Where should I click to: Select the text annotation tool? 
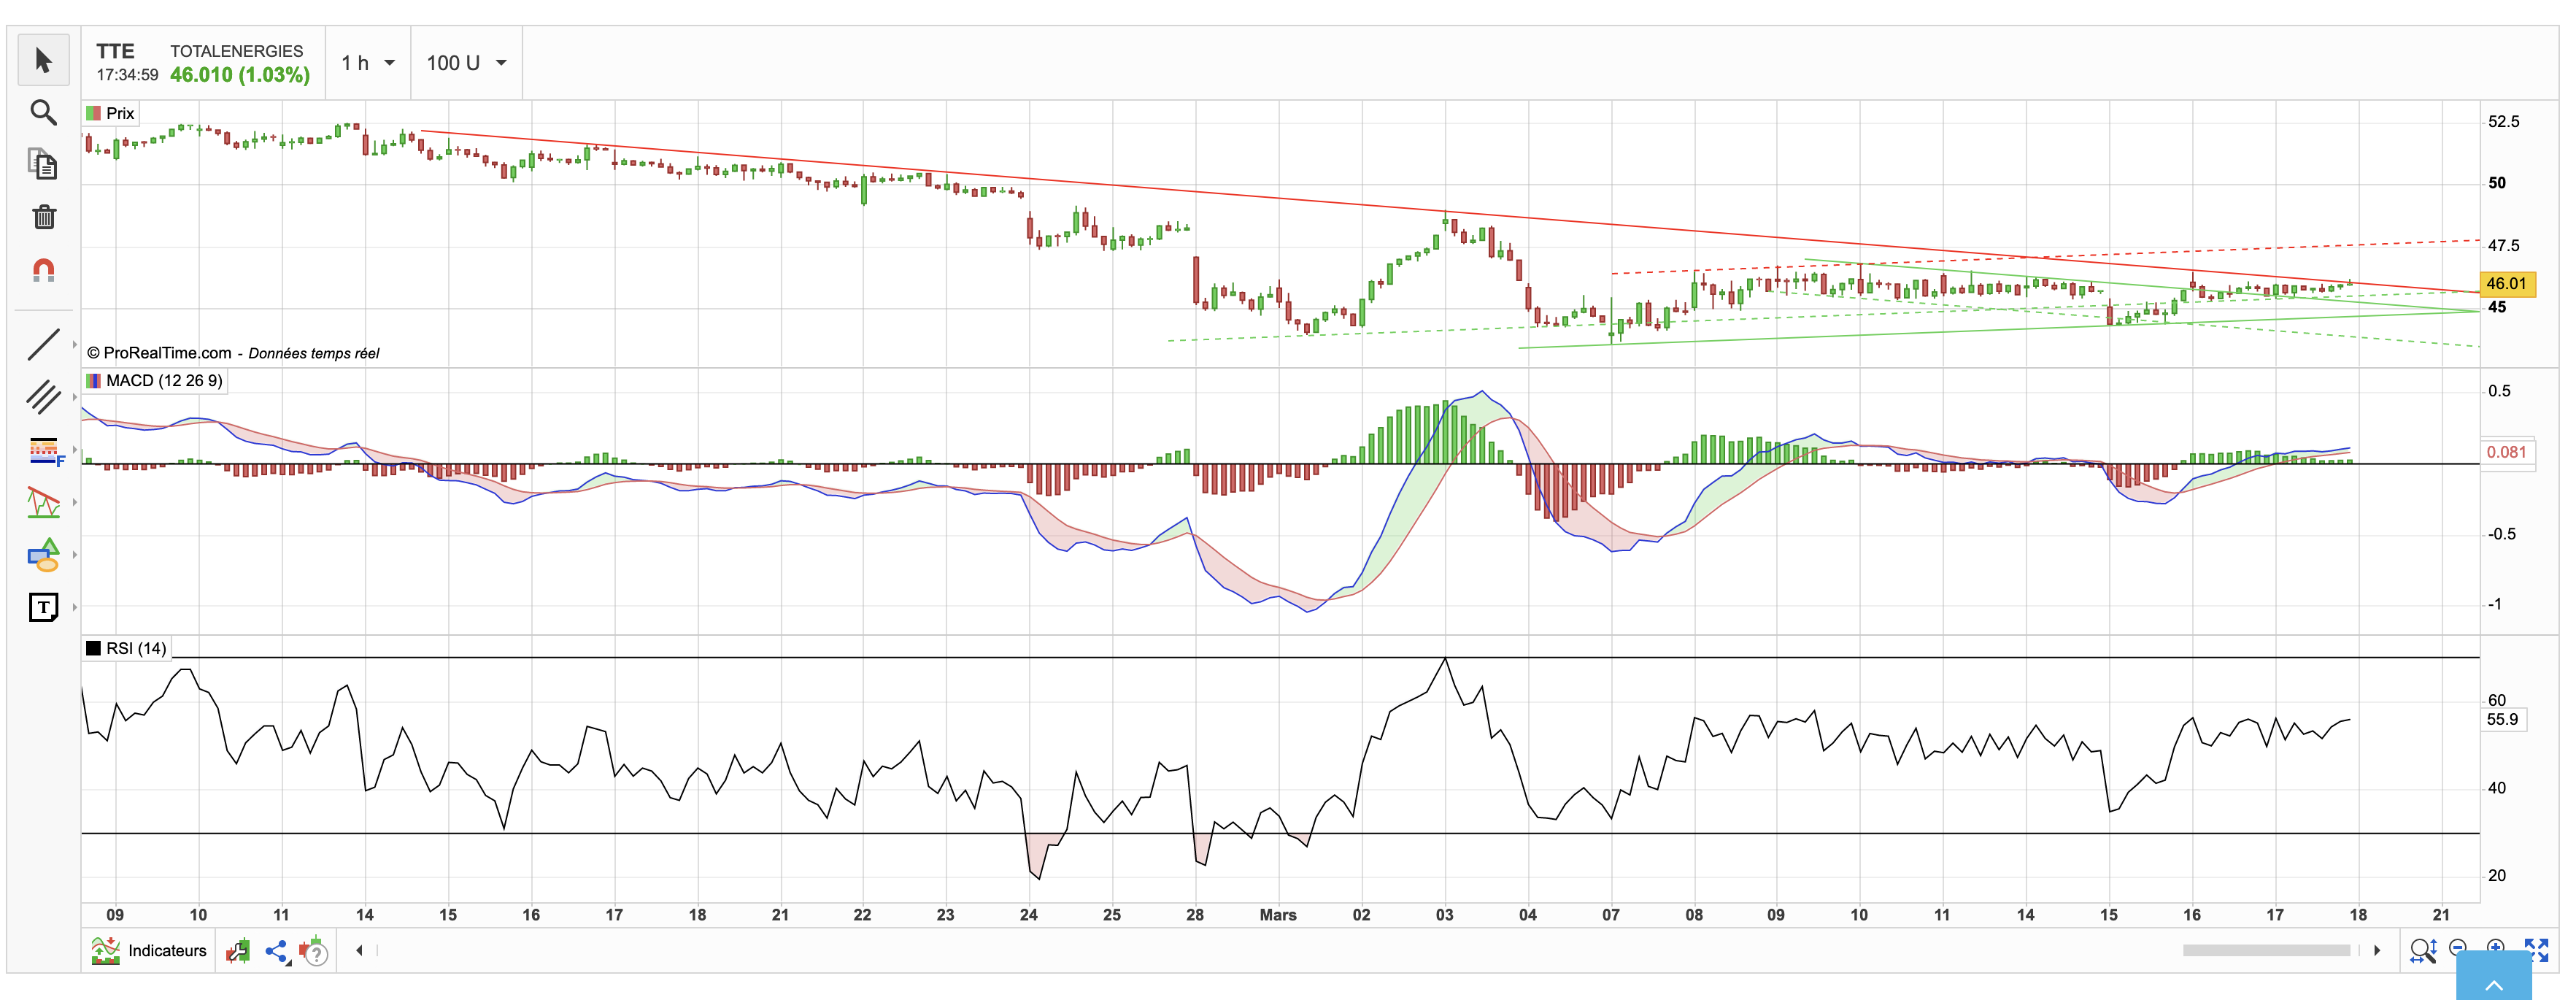coord(43,607)
